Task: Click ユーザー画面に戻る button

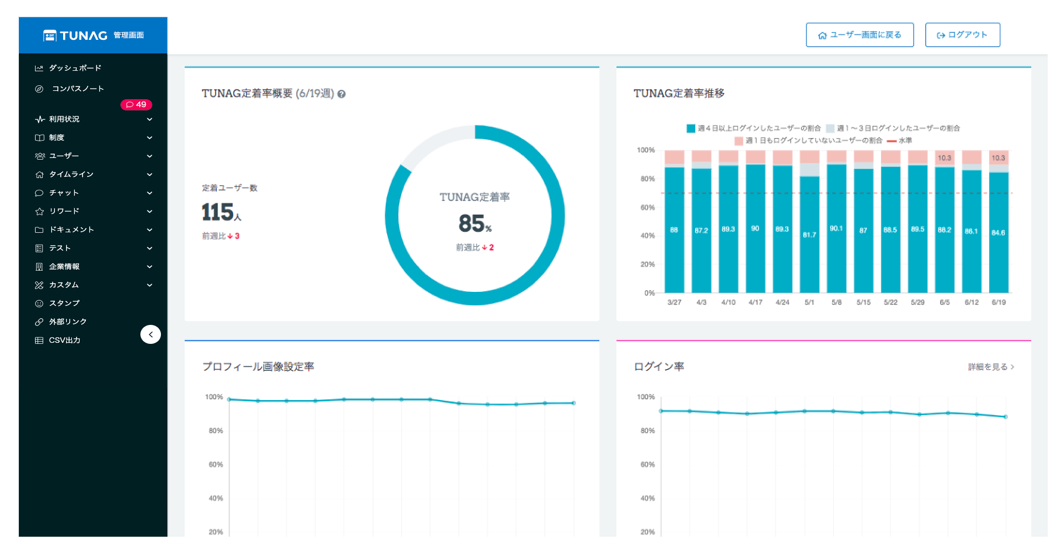Action: 860,35
